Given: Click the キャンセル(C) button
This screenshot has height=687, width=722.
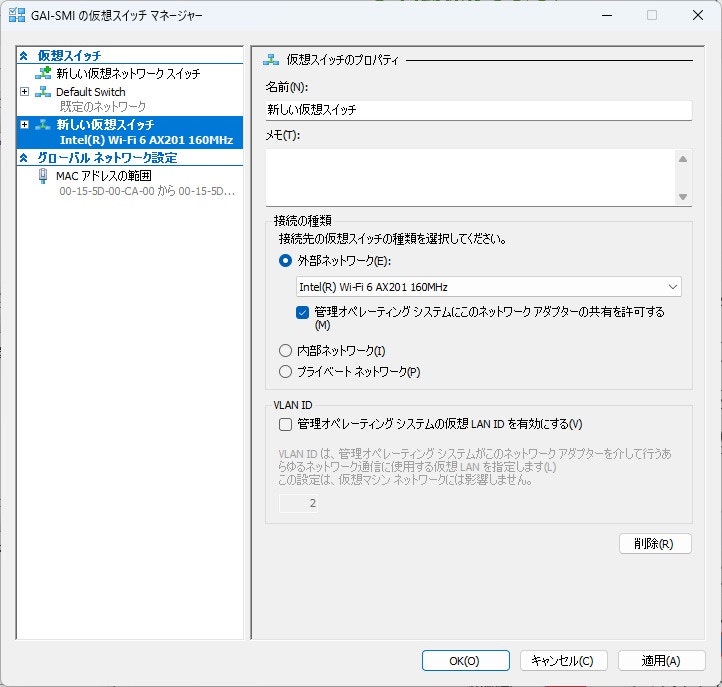Looking at the screenshot, I should (564, 661).
